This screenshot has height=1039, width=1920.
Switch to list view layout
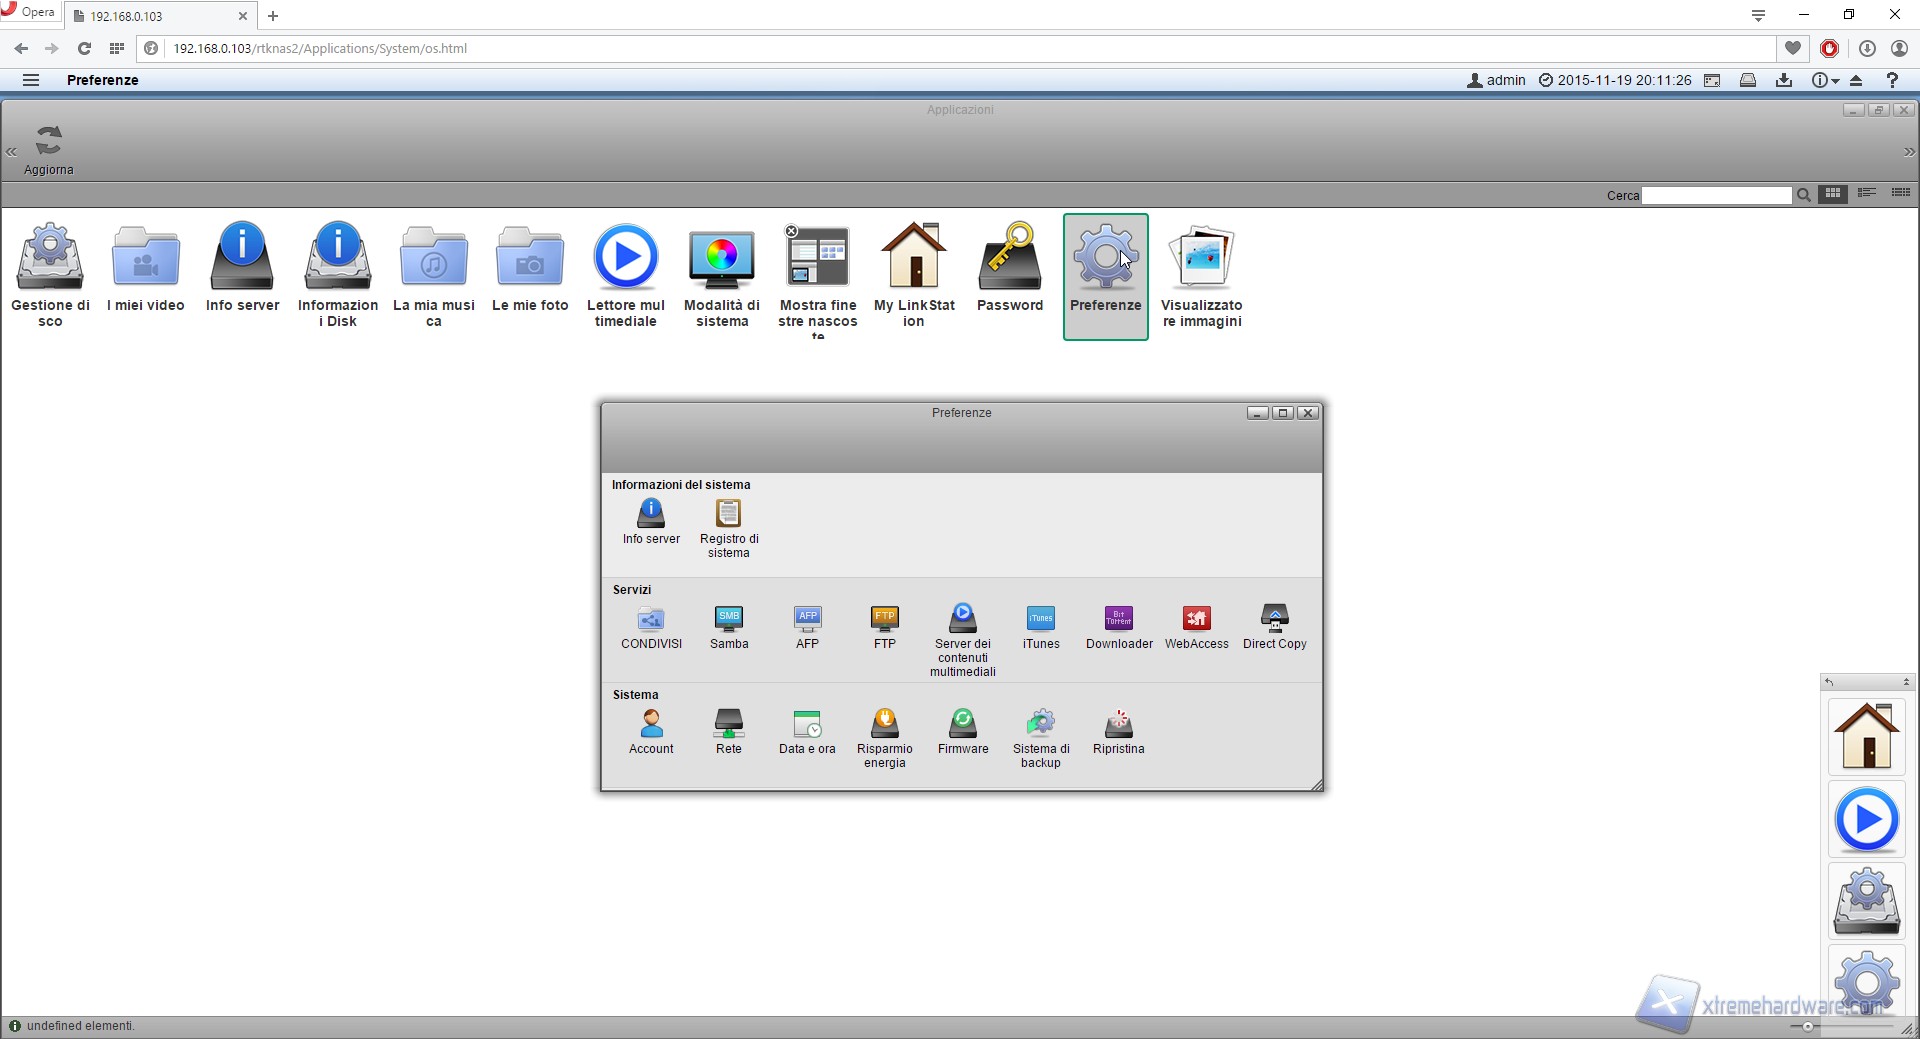[x=1866, y=194]
